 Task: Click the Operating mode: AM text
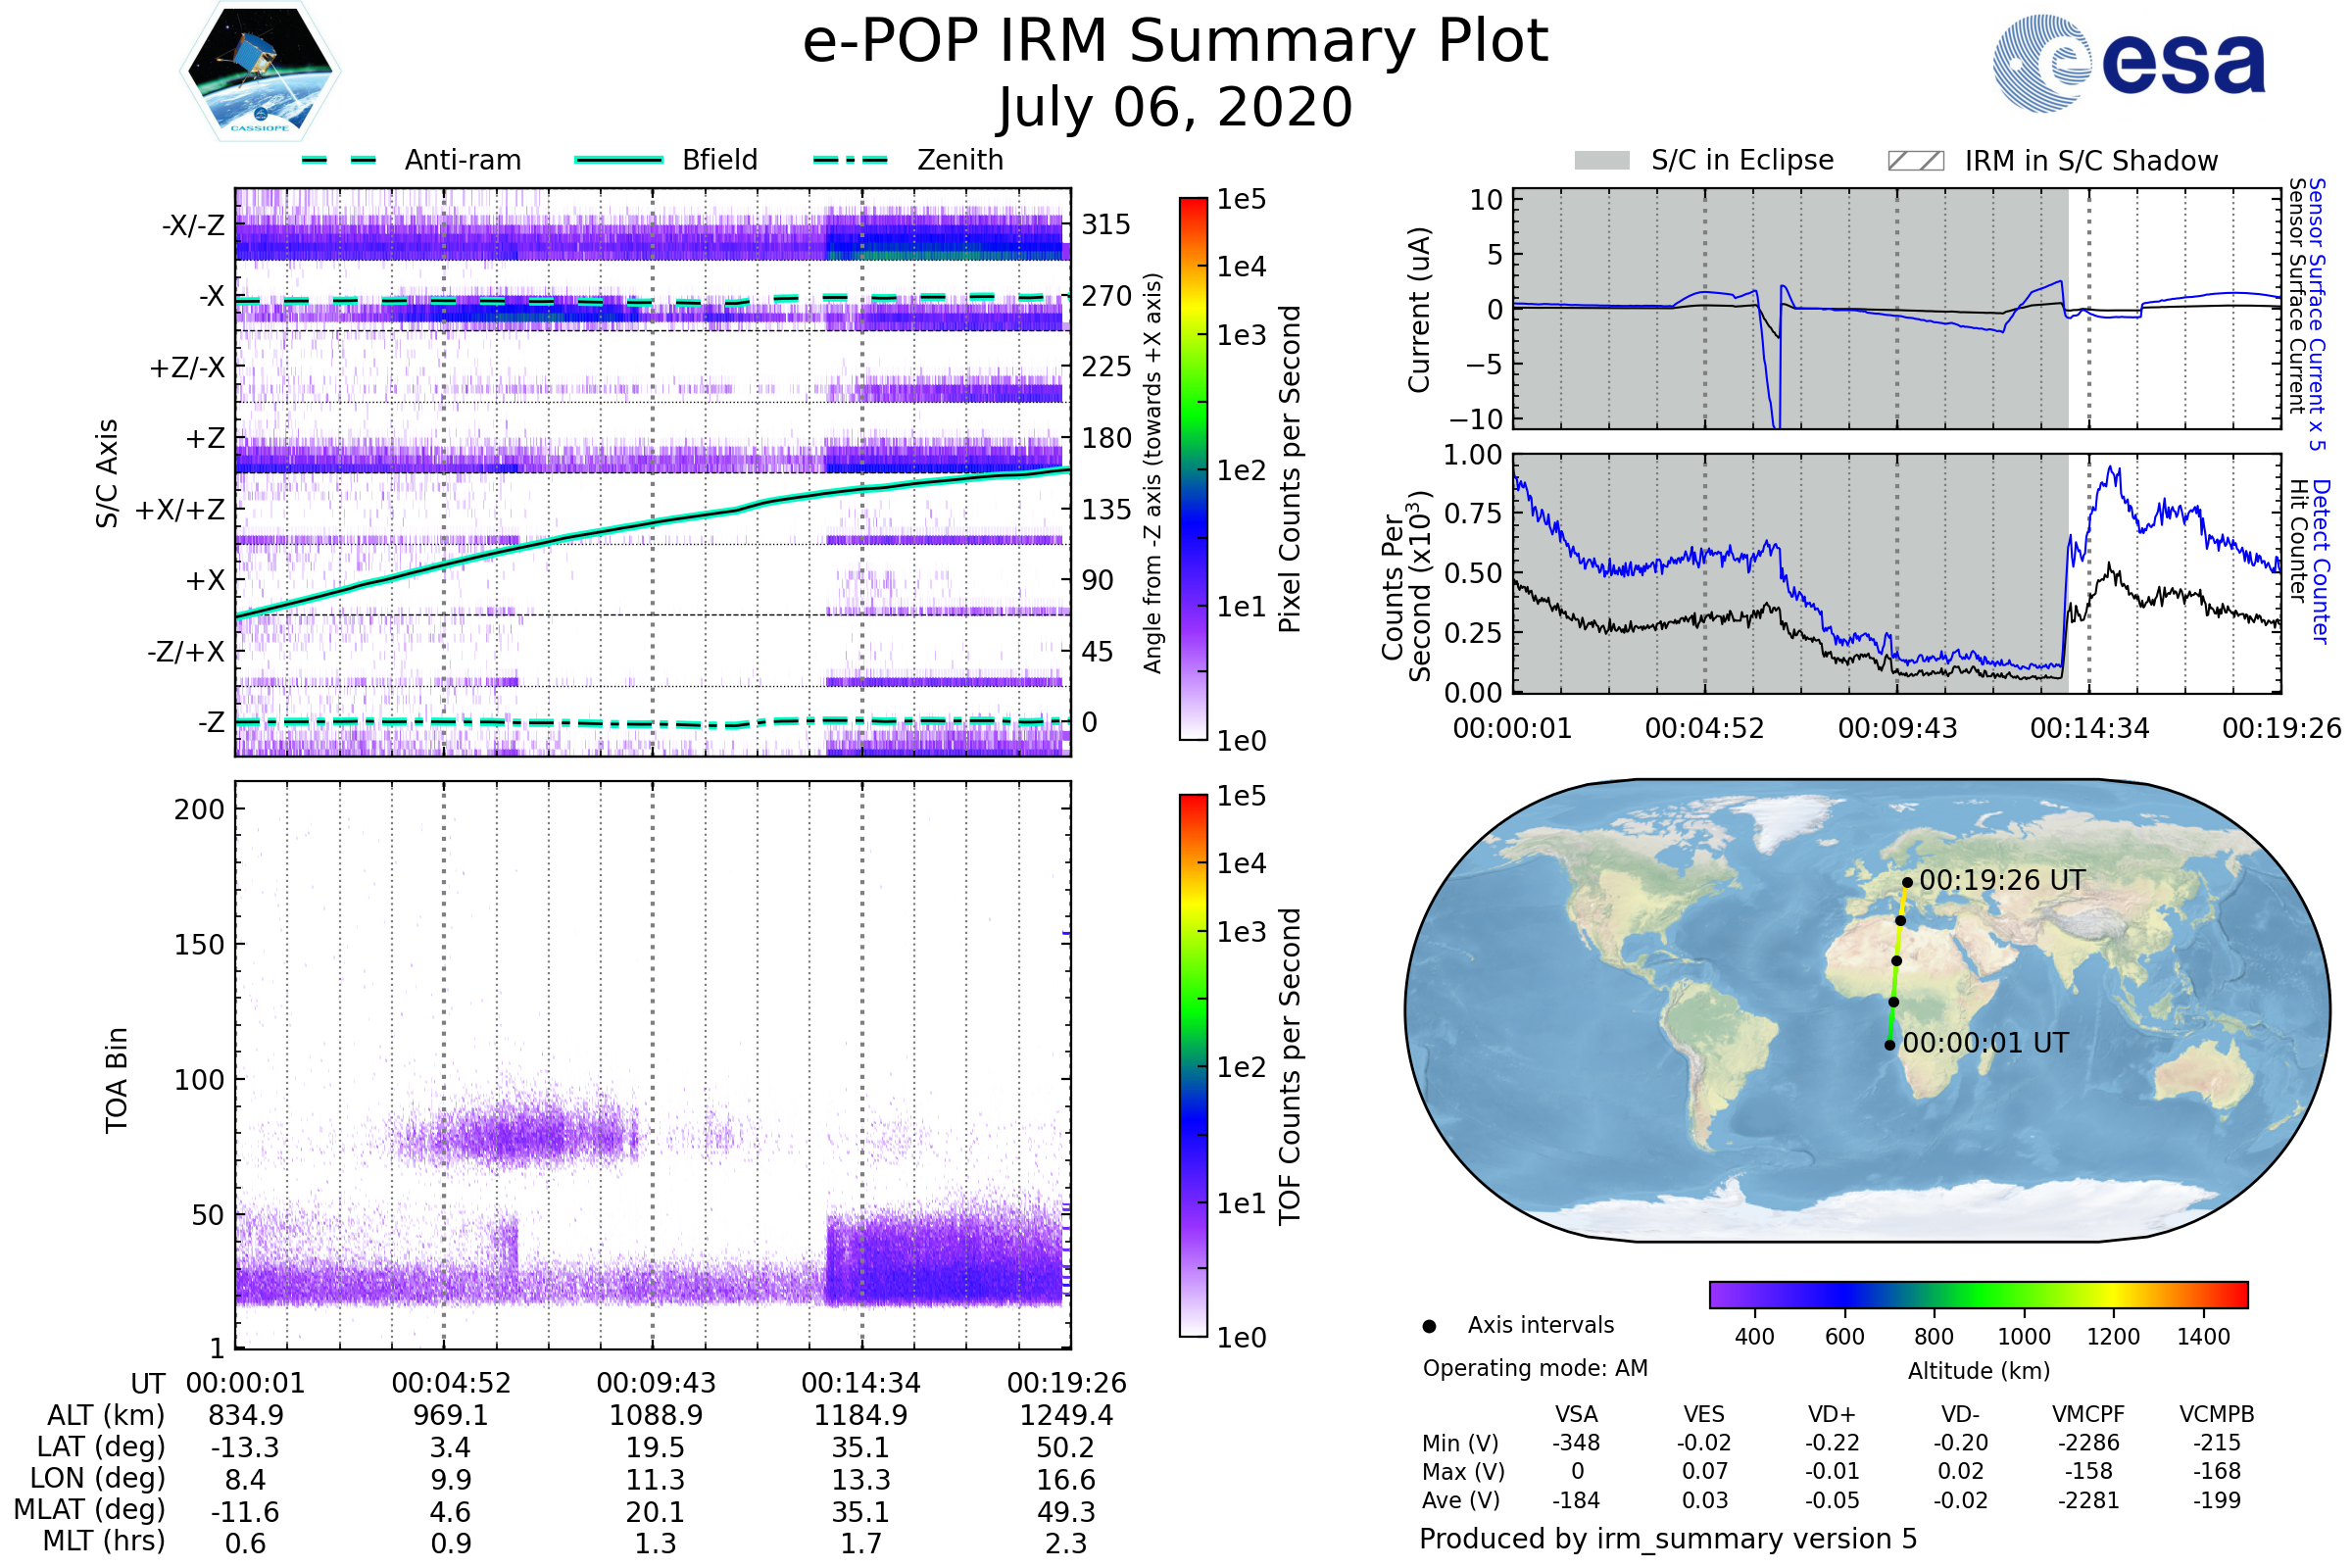click(1535, 1368)
